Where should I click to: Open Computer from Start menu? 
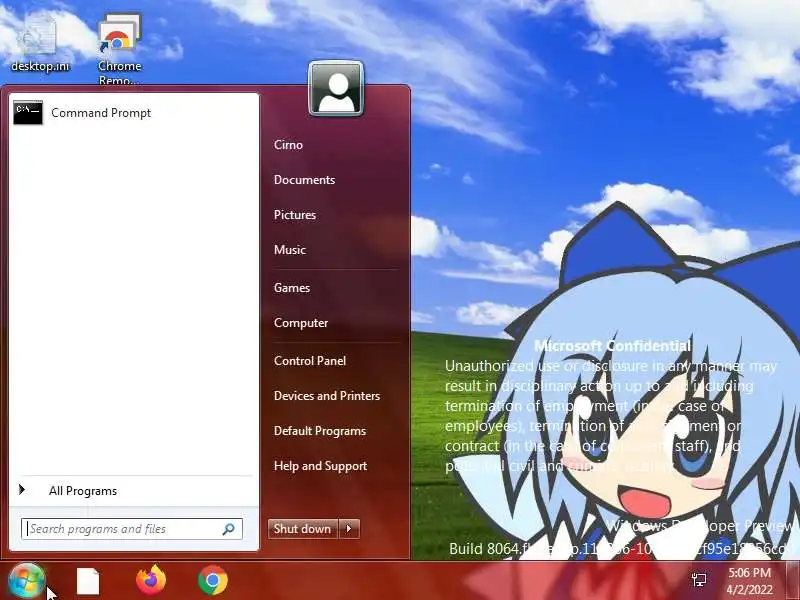[301, 323]
